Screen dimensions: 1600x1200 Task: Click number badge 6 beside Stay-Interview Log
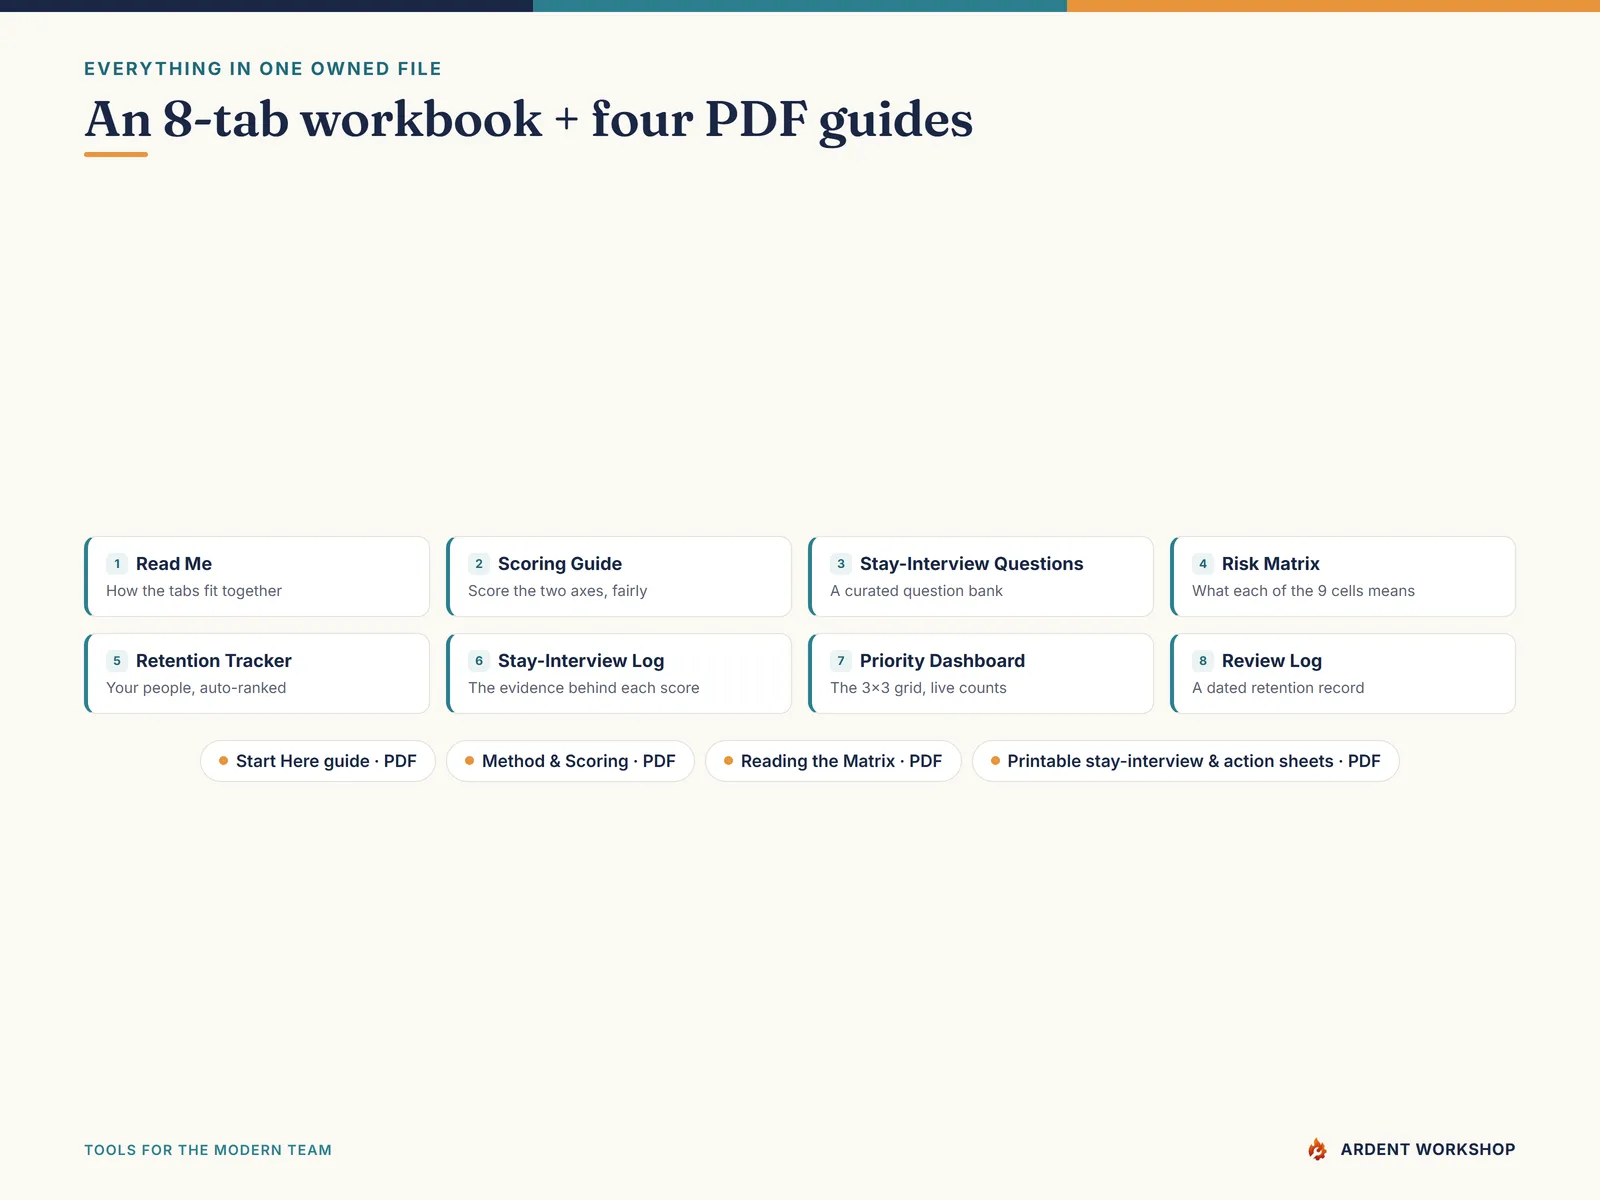(479, 661)
